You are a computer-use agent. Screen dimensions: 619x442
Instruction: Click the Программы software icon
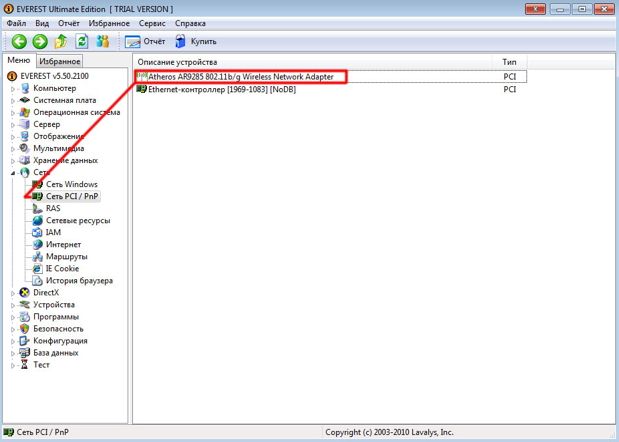[24, 317]
